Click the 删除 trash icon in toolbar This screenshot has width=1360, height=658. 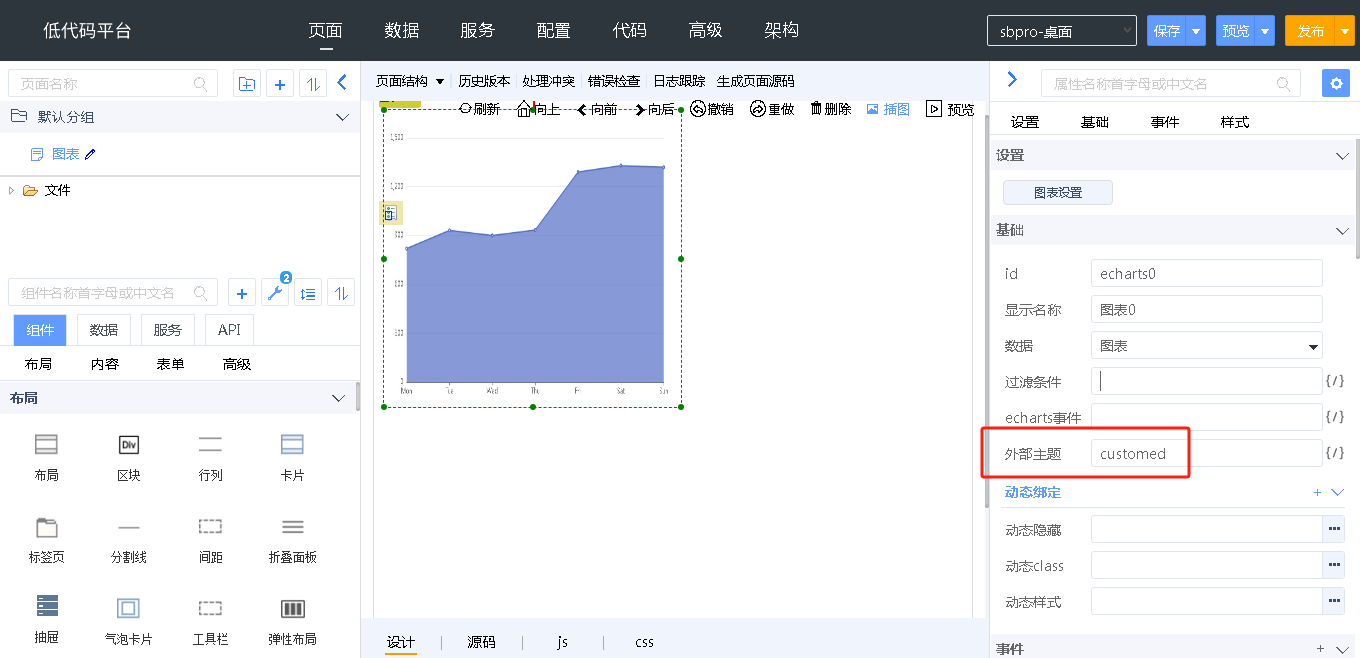coord(816,109)
